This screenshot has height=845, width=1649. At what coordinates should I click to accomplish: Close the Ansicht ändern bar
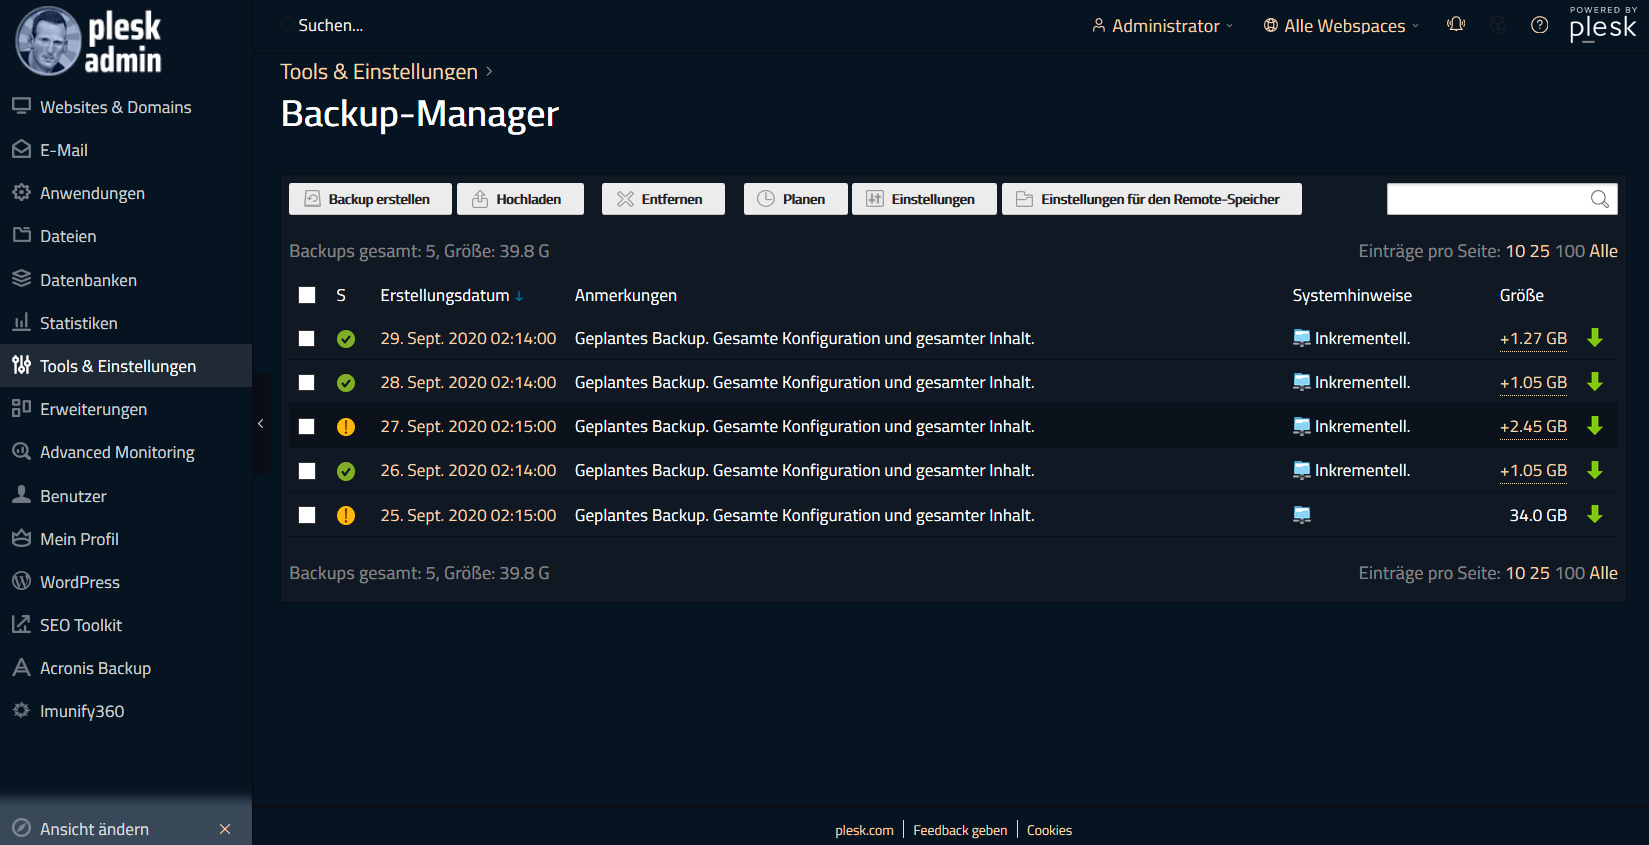[x=225, y=829]
